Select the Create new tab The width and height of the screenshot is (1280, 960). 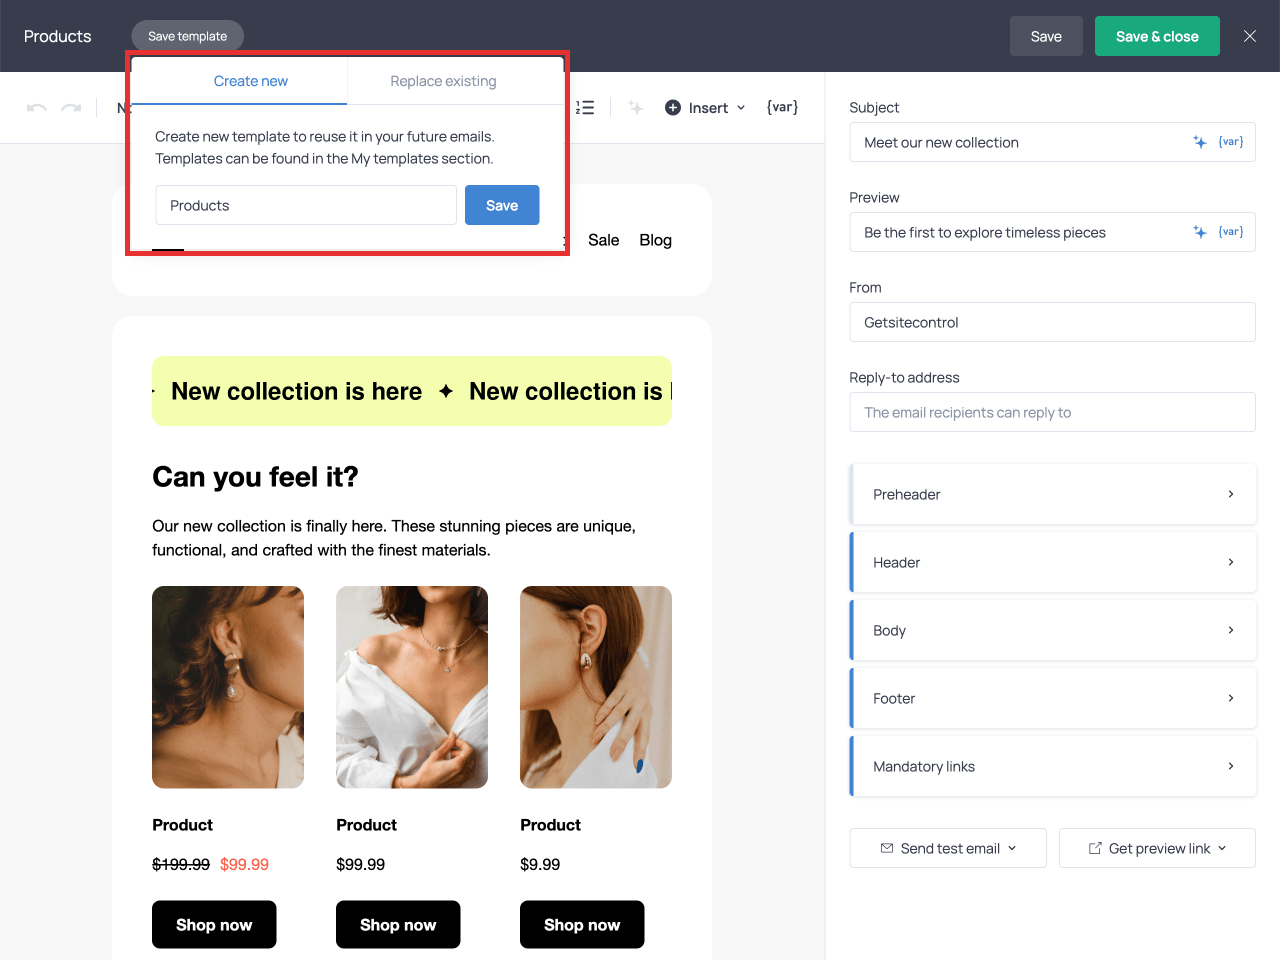click(250, 81)
